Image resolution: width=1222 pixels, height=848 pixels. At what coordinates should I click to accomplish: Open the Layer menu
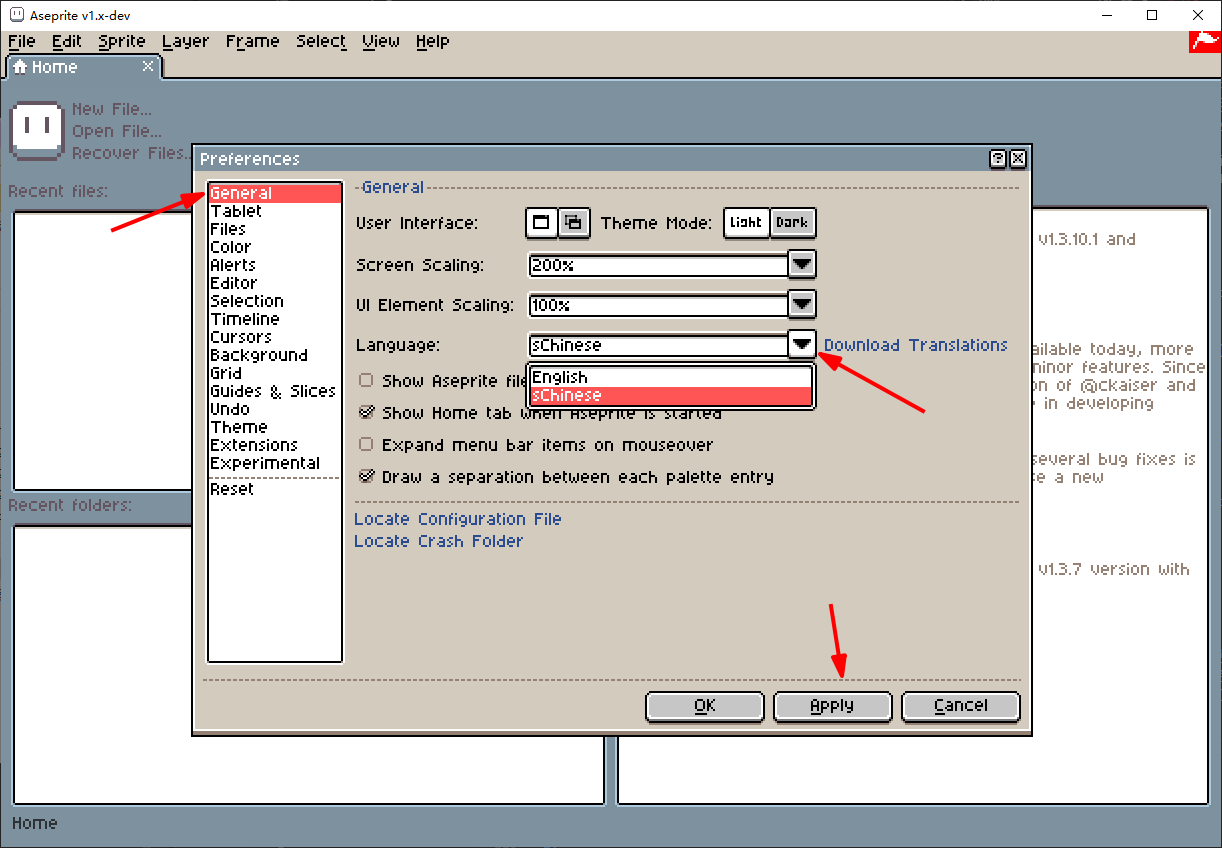[186, 41]
